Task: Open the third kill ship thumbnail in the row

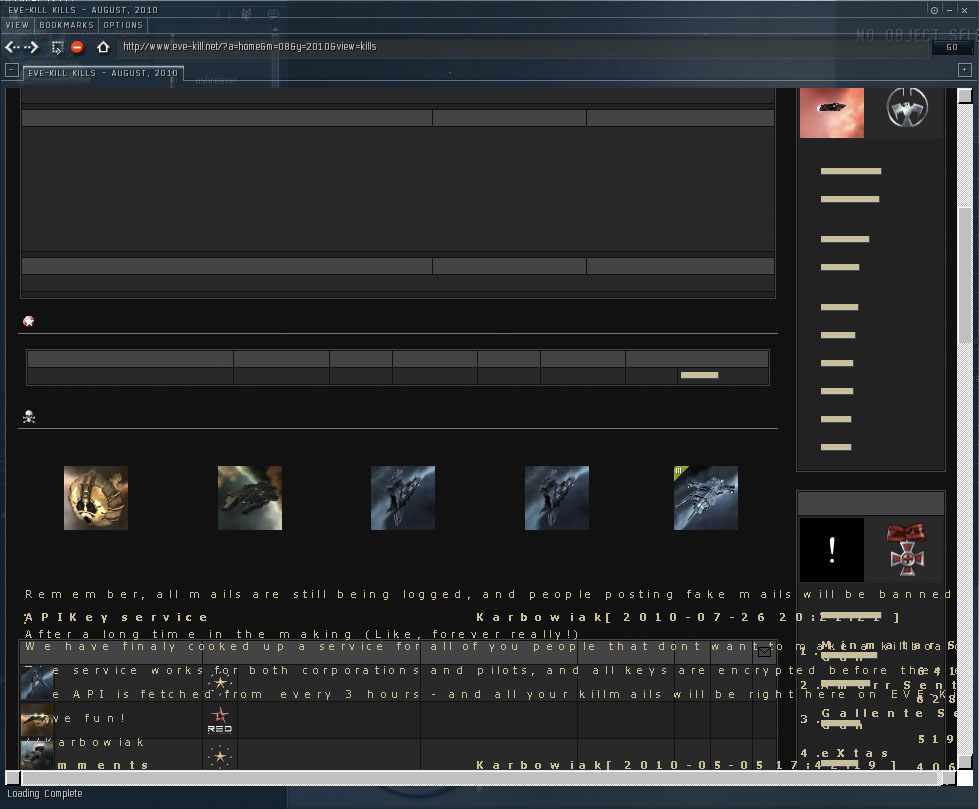Action: 403,498
